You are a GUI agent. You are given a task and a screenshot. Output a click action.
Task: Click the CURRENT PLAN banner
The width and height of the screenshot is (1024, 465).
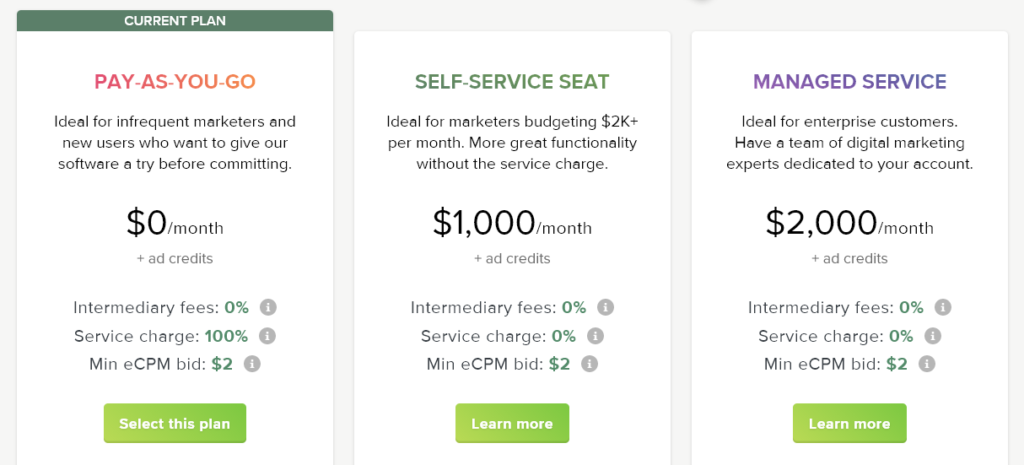coord(175,20)
